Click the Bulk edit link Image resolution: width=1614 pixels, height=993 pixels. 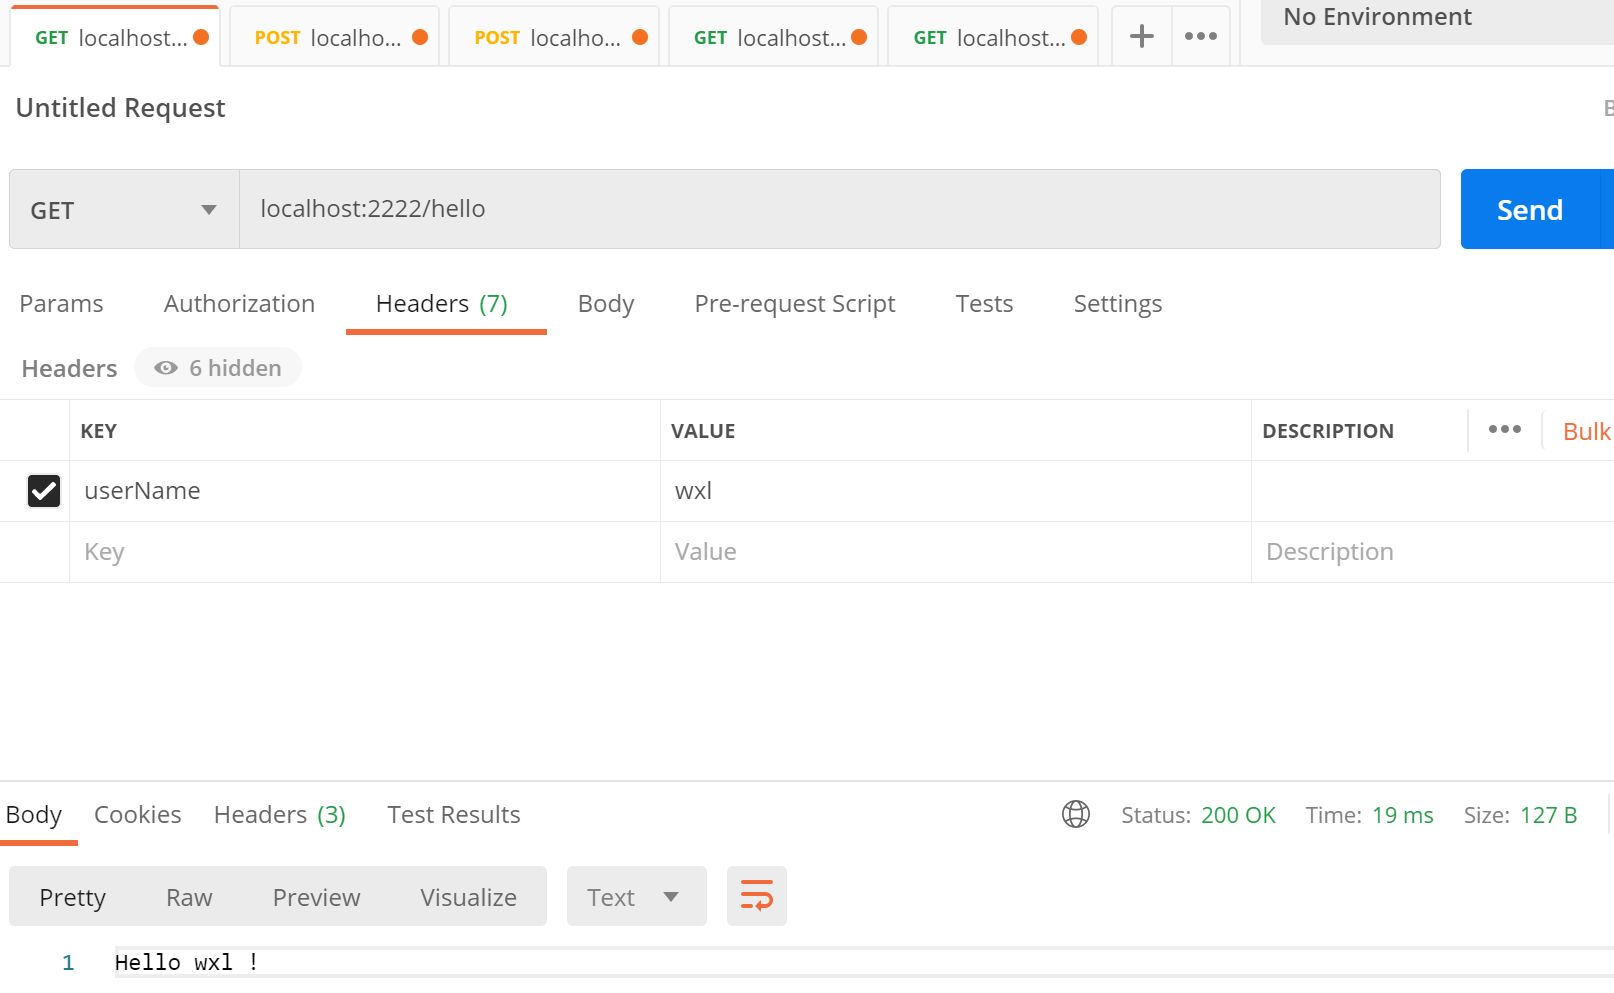[1586, 431]
